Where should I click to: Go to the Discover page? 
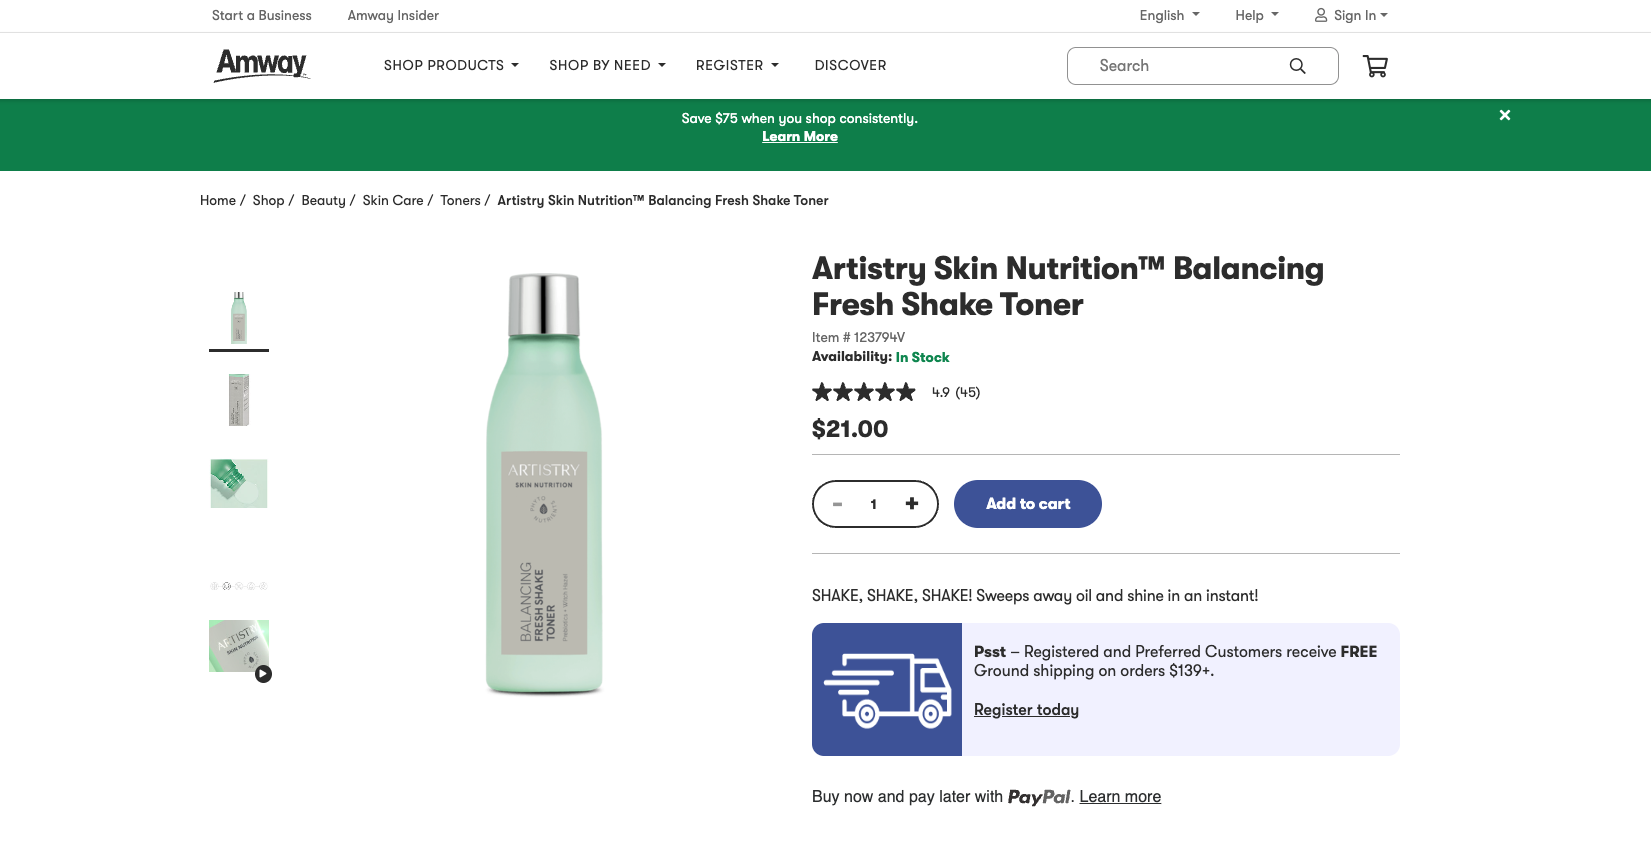850,65
